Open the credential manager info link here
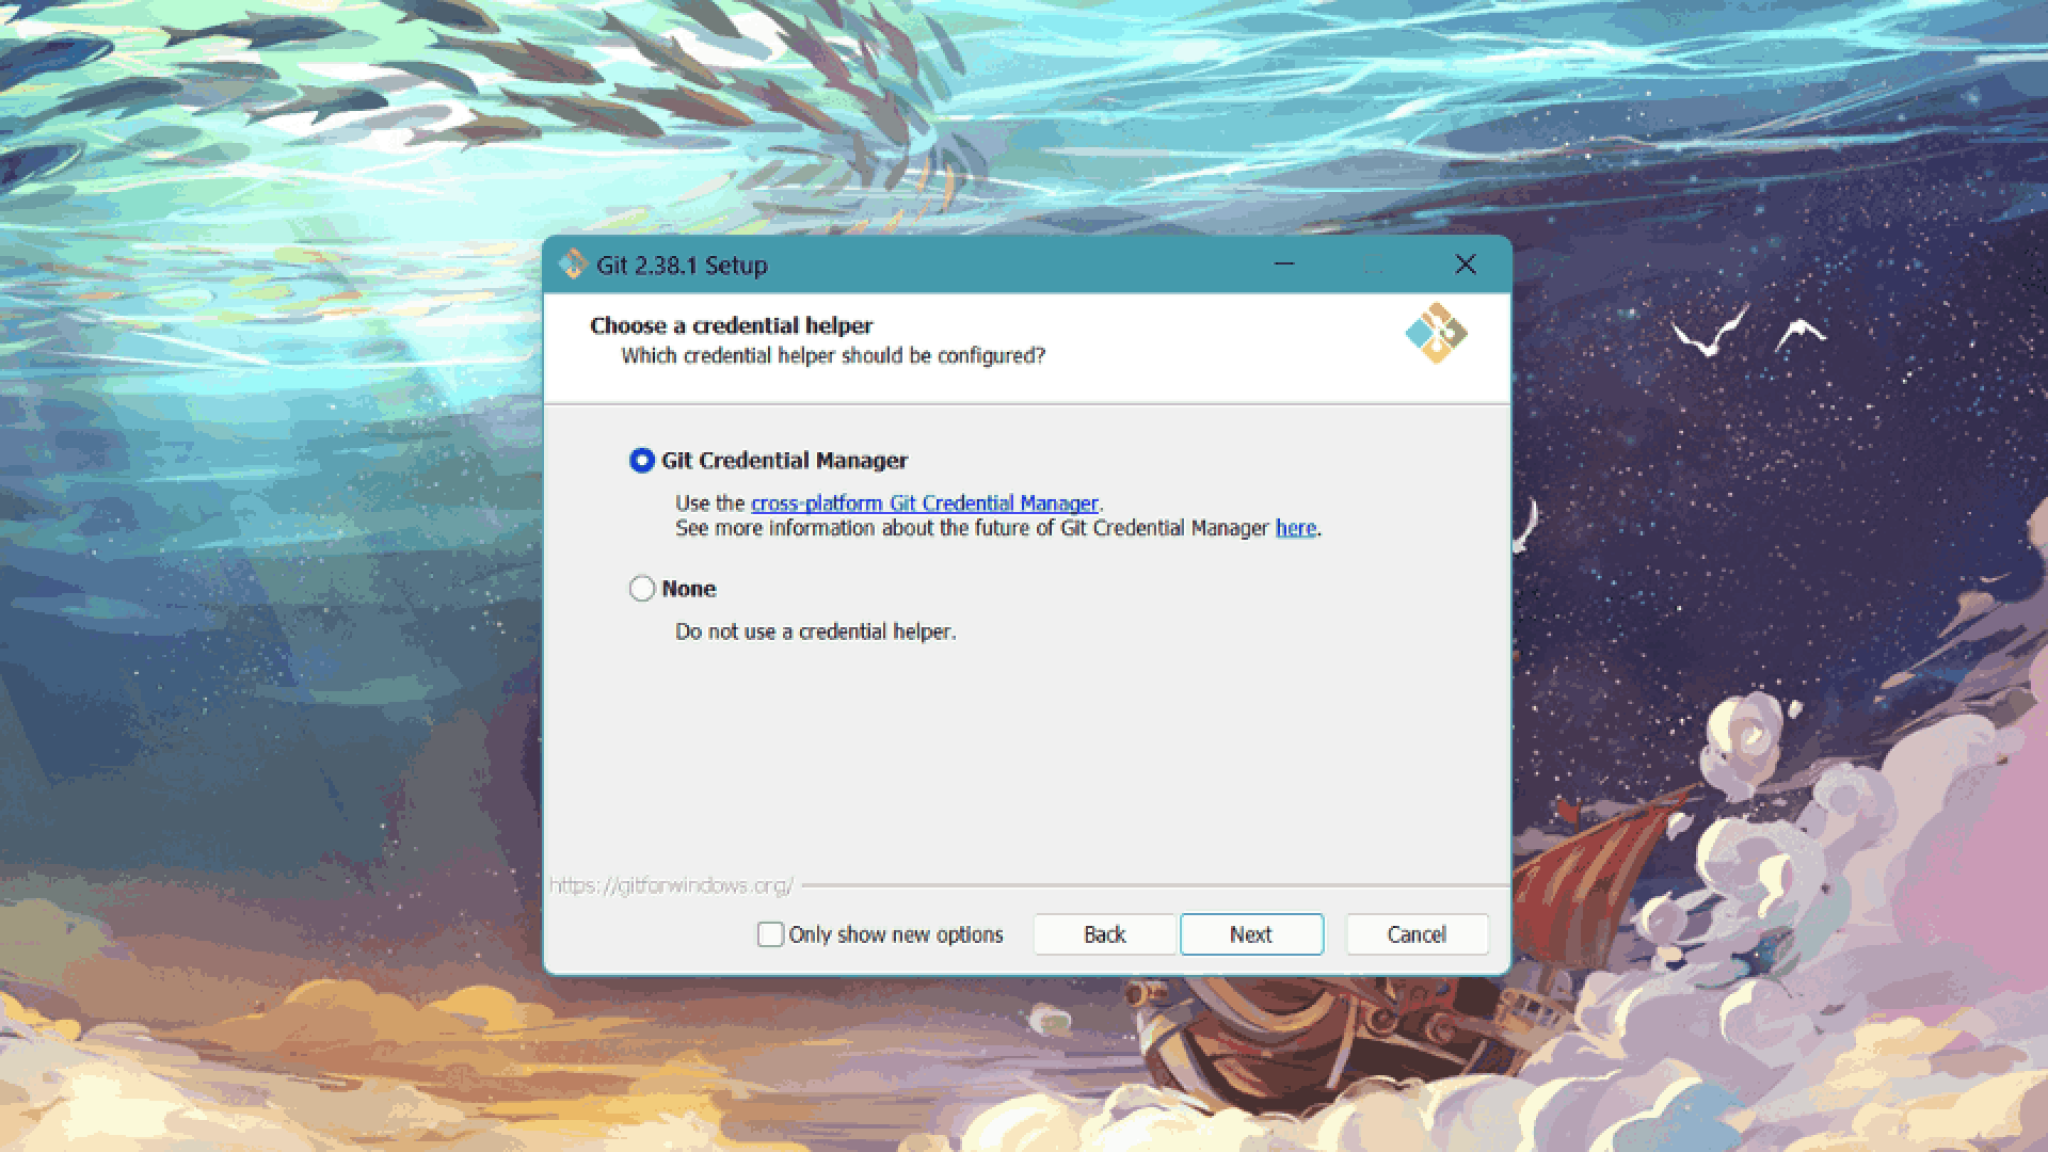This screenshot has width=2048, height=1152. (1295, 527)
